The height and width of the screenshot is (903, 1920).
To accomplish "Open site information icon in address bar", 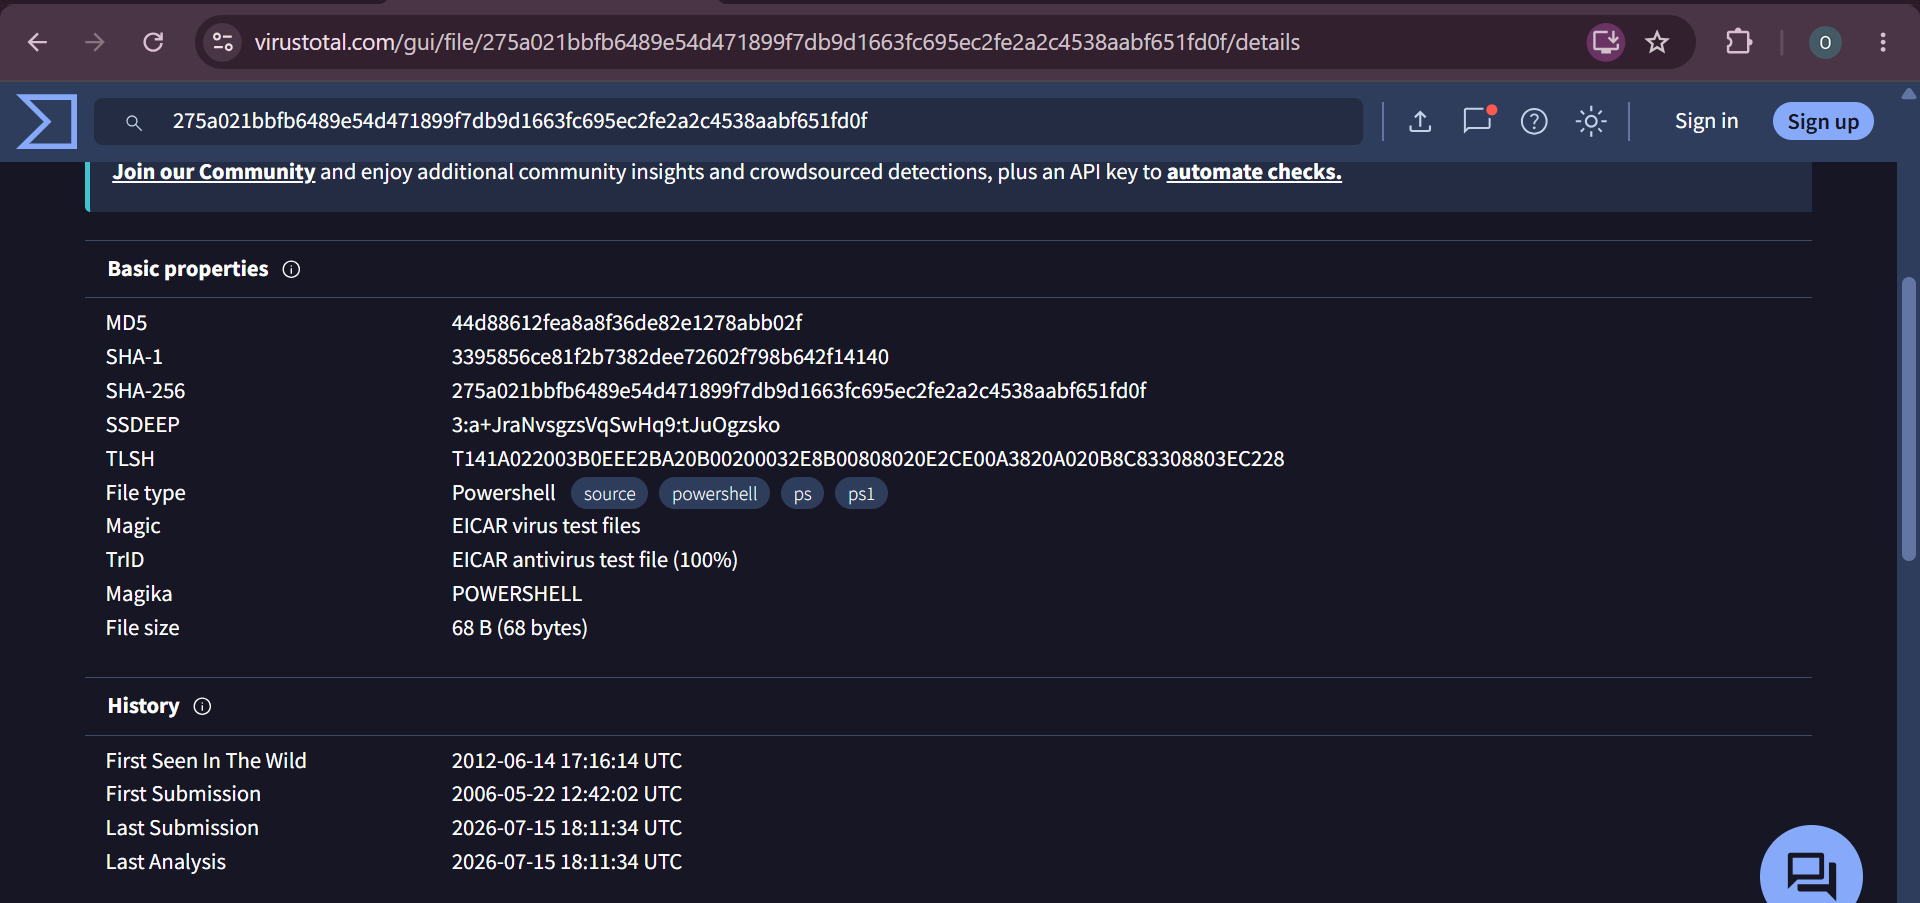I will click(222, 42).
